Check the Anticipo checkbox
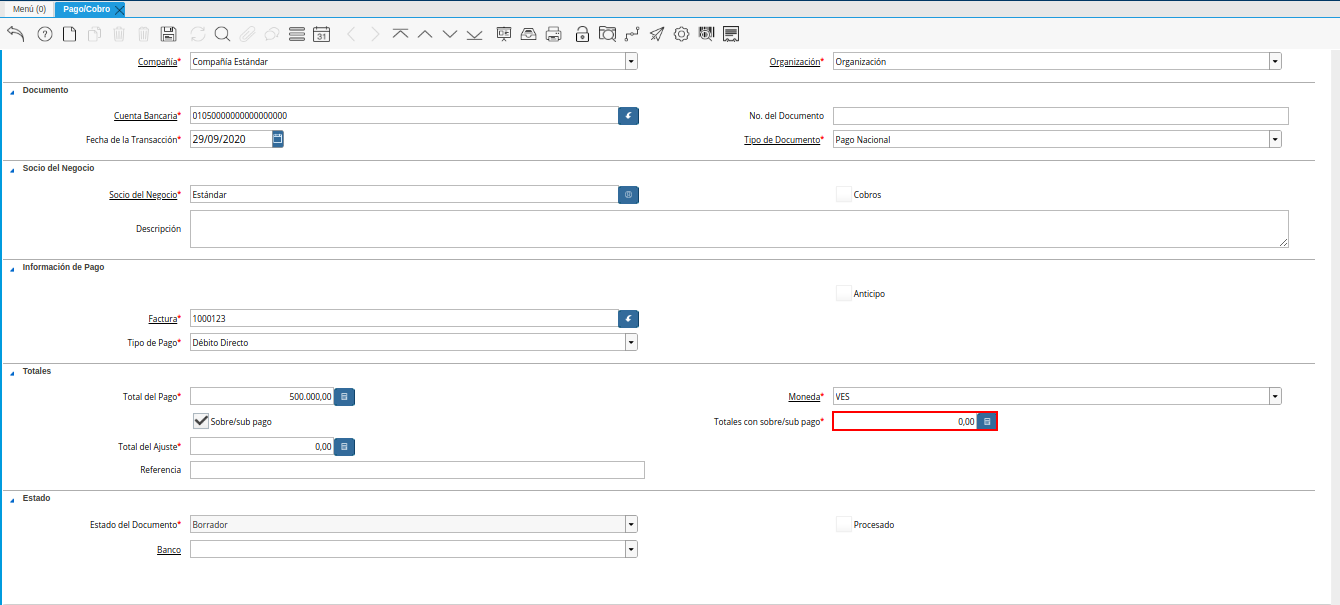 pos(844,293)
